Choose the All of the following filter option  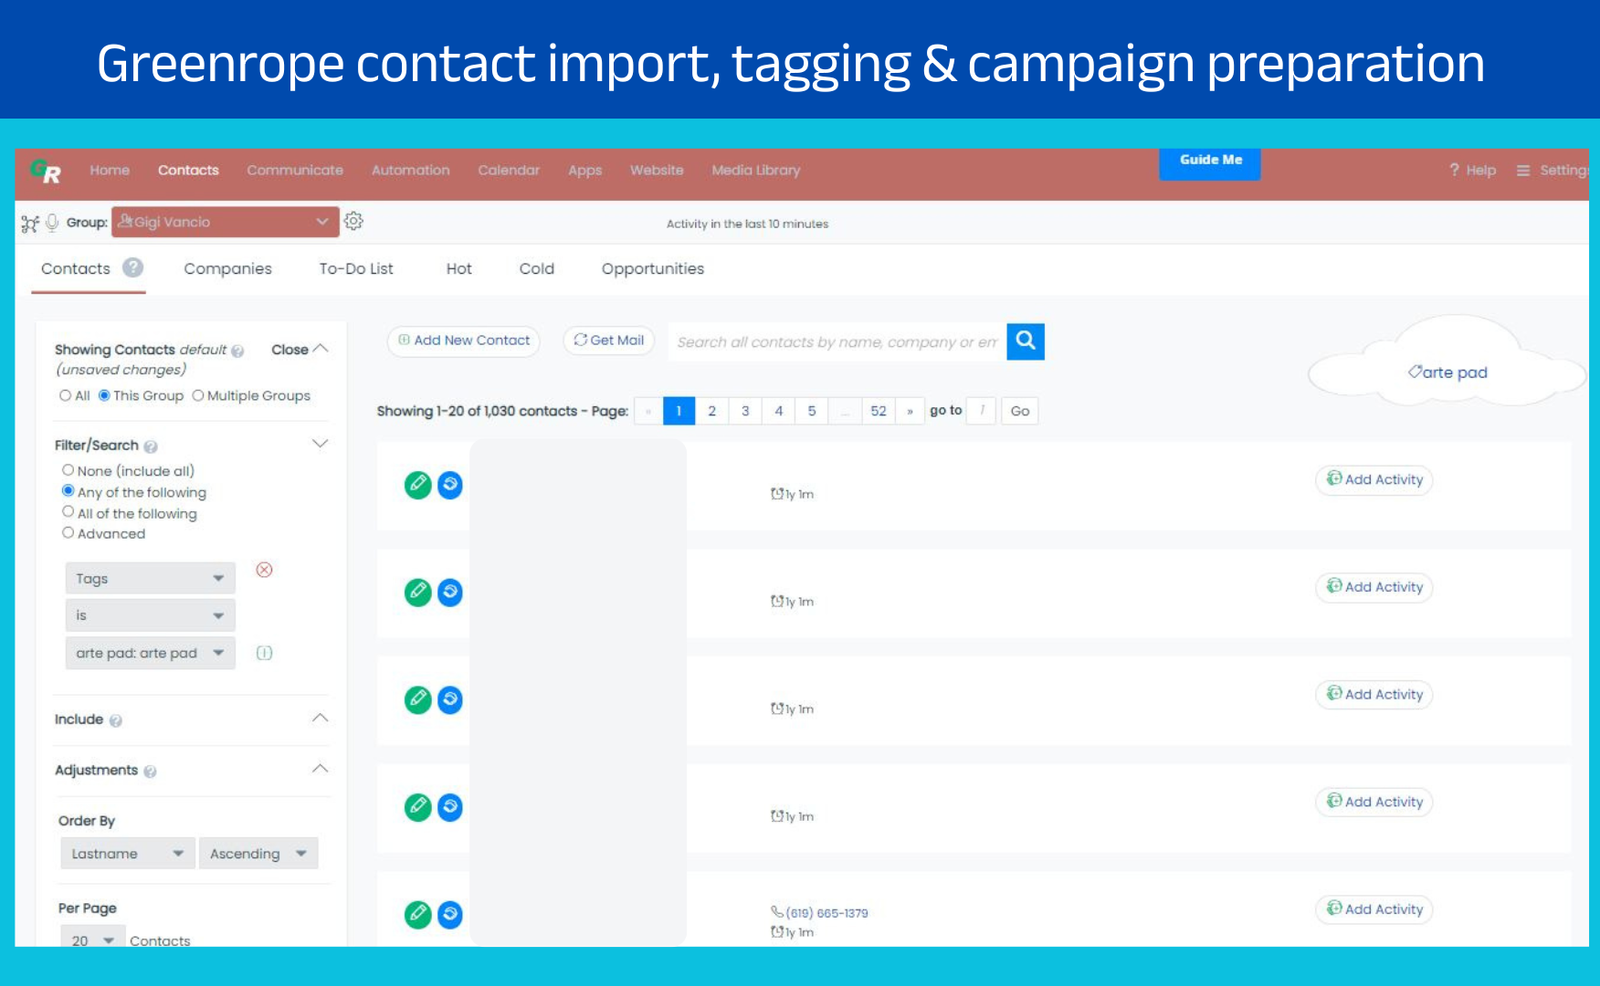point(68,512)
